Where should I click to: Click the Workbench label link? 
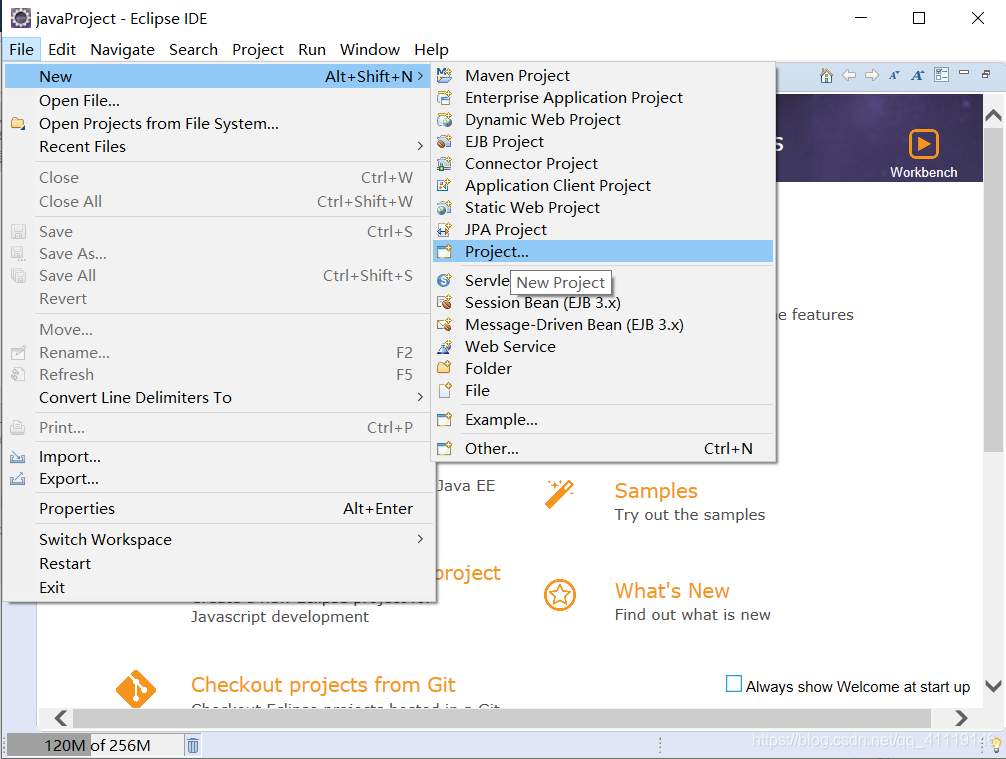(923, 172)
